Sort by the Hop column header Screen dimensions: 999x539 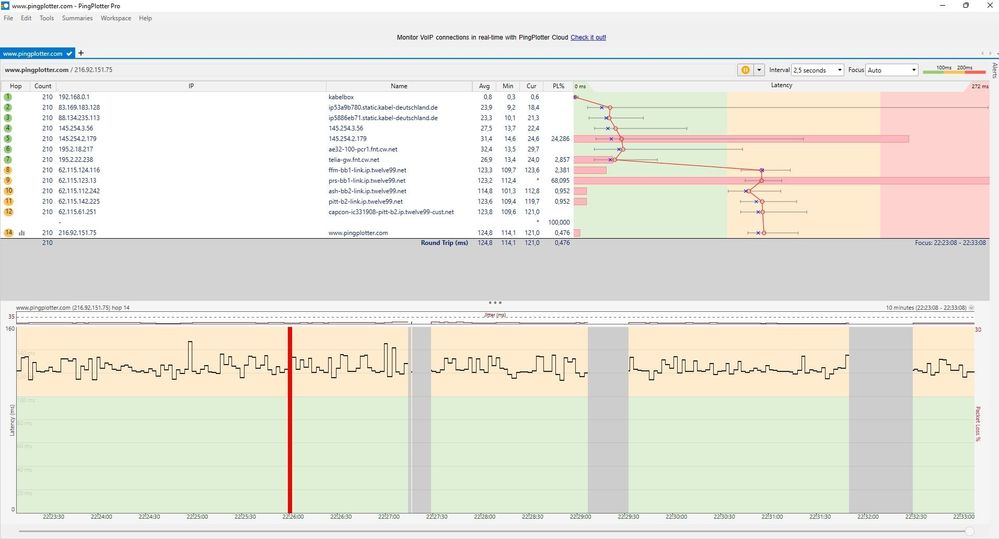[16, 86]
